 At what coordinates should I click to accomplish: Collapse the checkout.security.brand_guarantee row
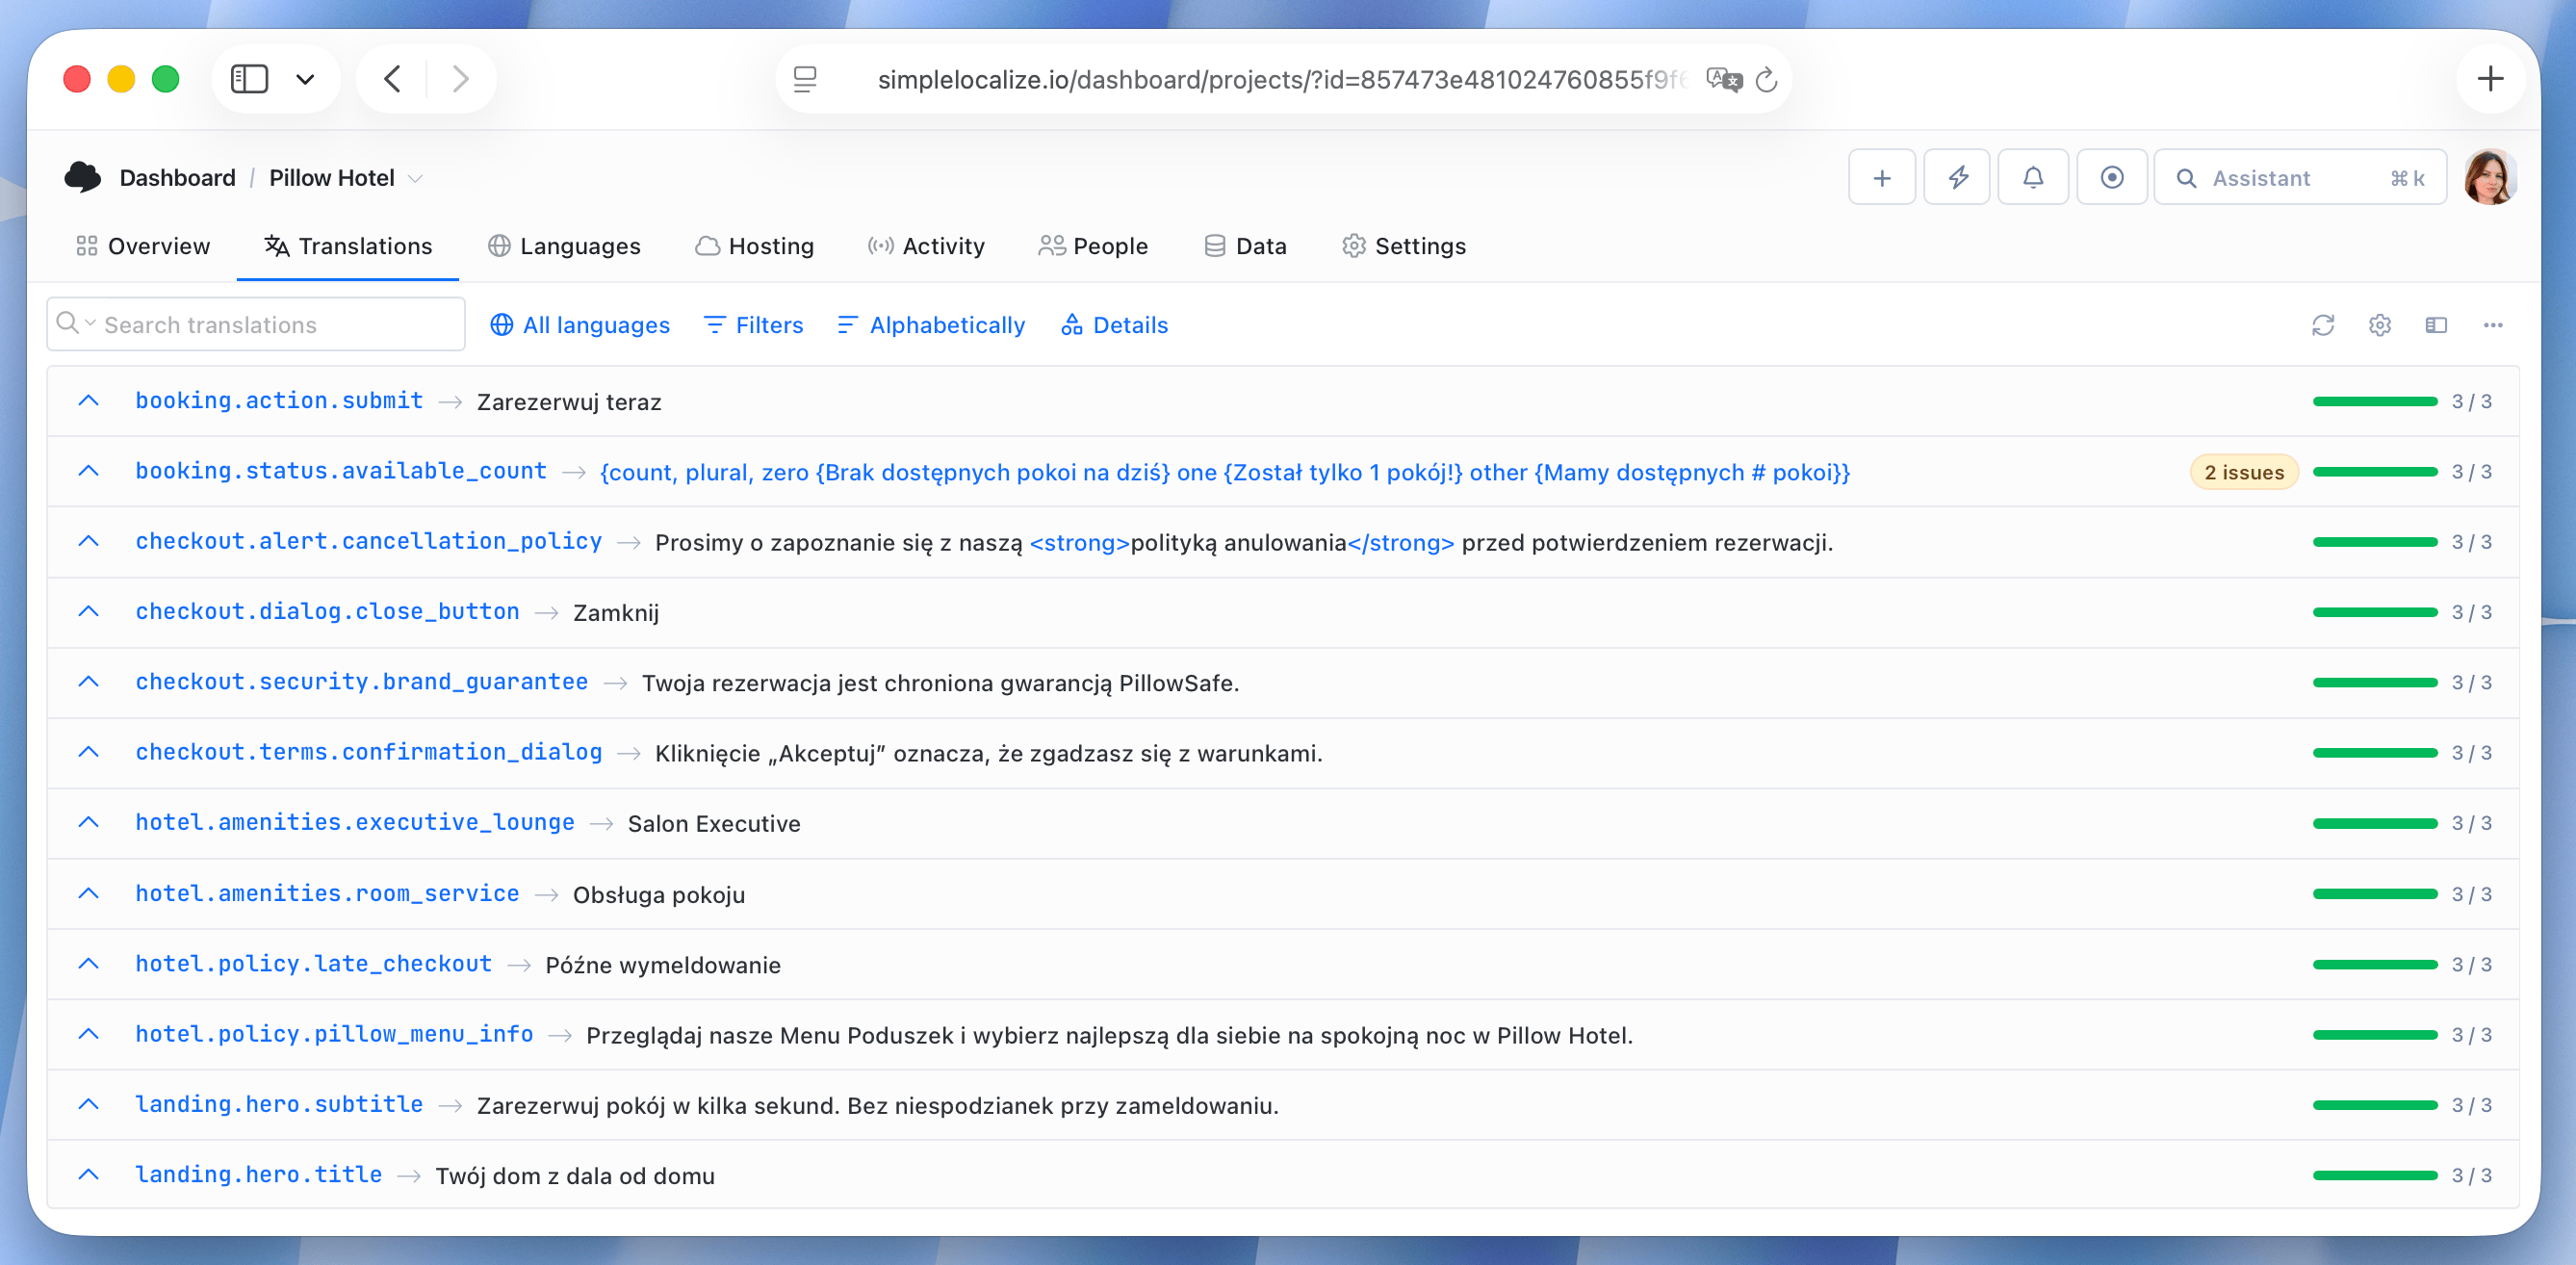pos(89,682)
